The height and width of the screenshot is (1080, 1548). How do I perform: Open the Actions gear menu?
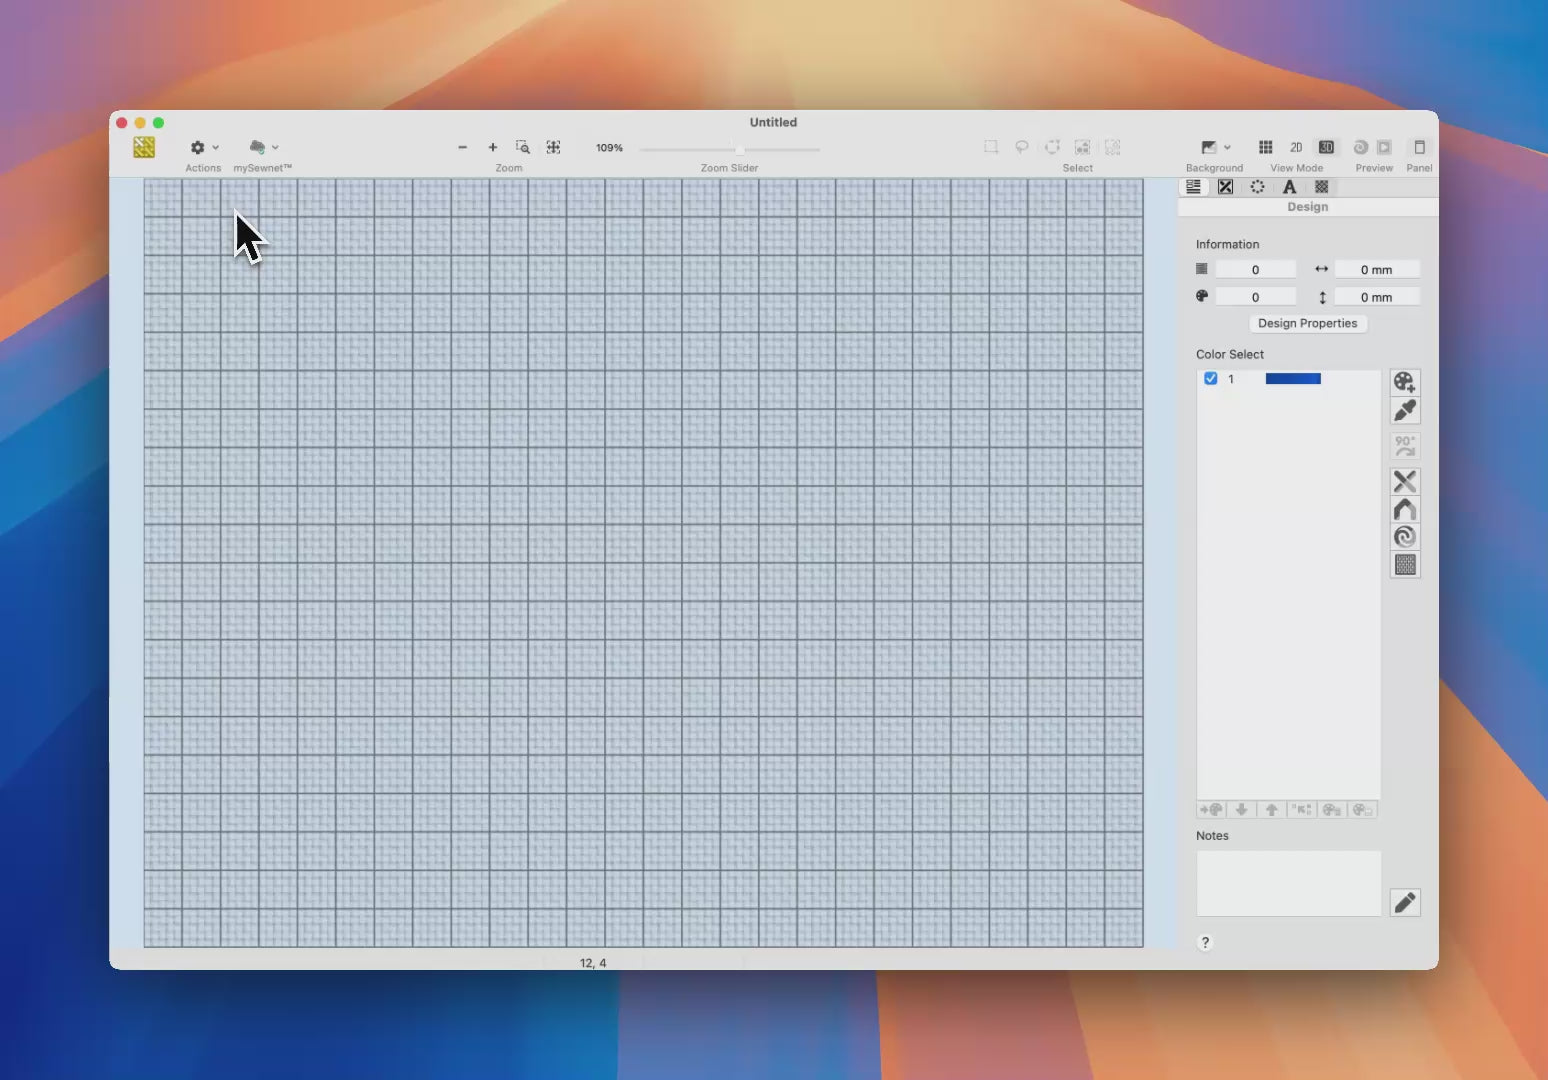coord(203,147)
